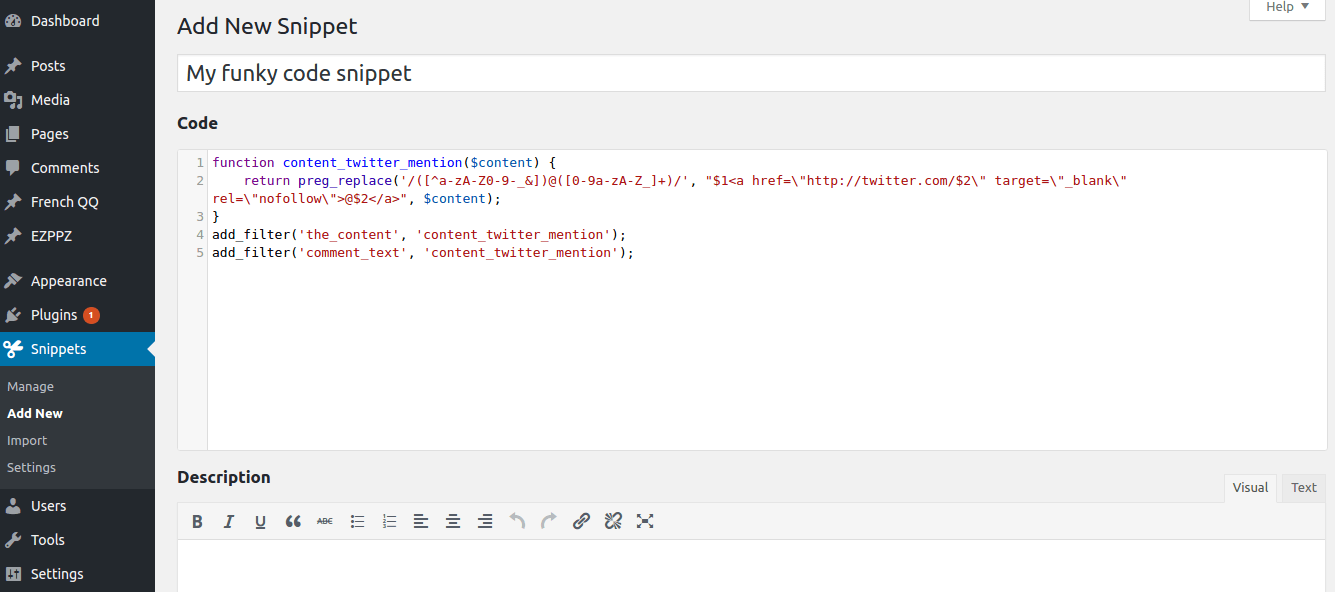Open the Import snippets page
1335x592 pixels.
(x=27, y=441)
